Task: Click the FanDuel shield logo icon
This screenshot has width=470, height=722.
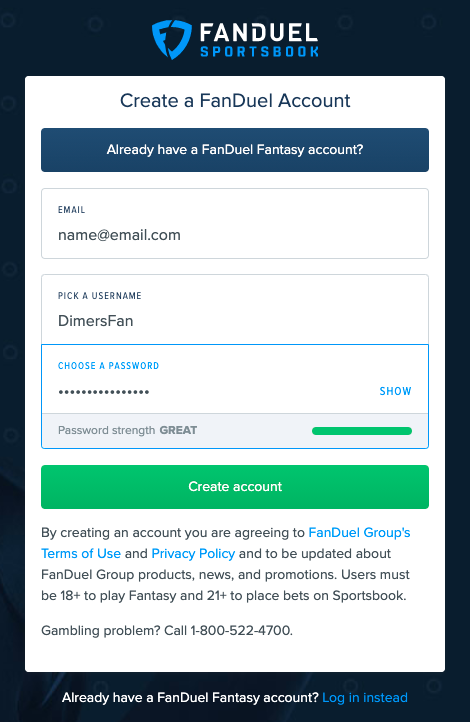Action: tap(171, 39)
